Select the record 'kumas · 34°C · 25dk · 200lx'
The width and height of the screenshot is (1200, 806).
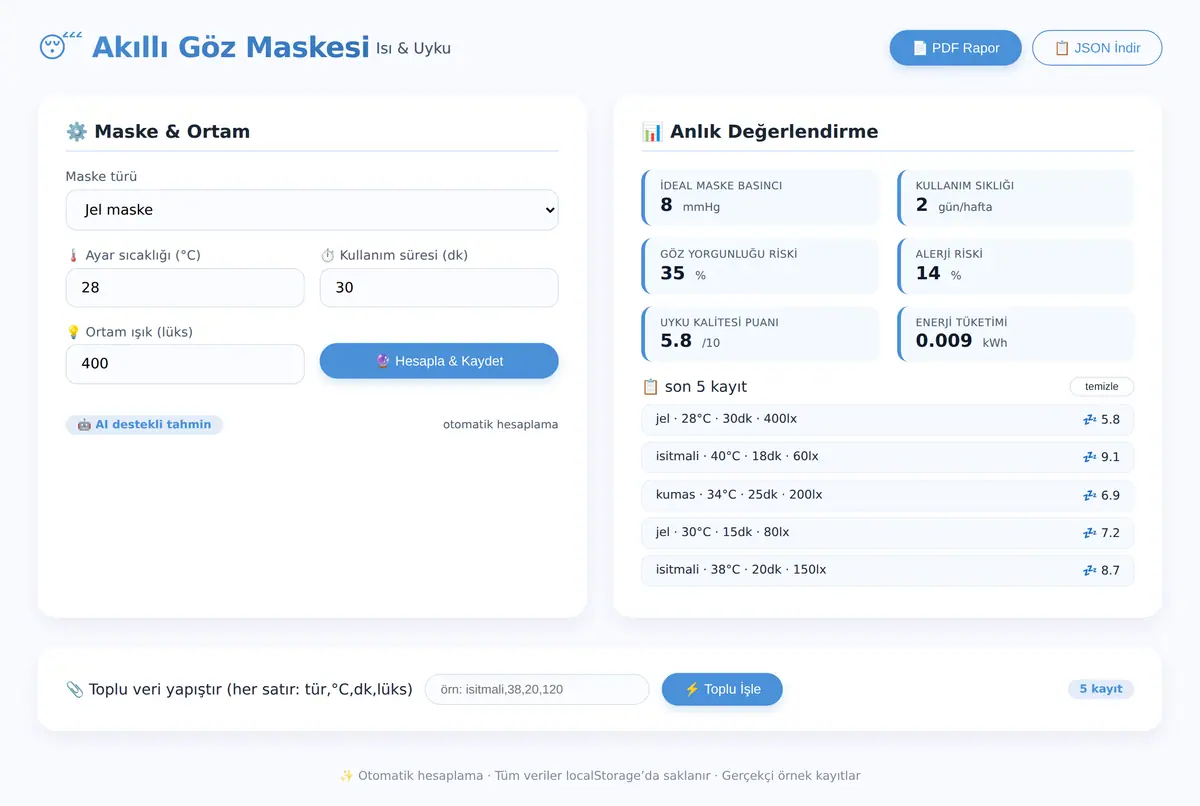(x=888, y=495)
